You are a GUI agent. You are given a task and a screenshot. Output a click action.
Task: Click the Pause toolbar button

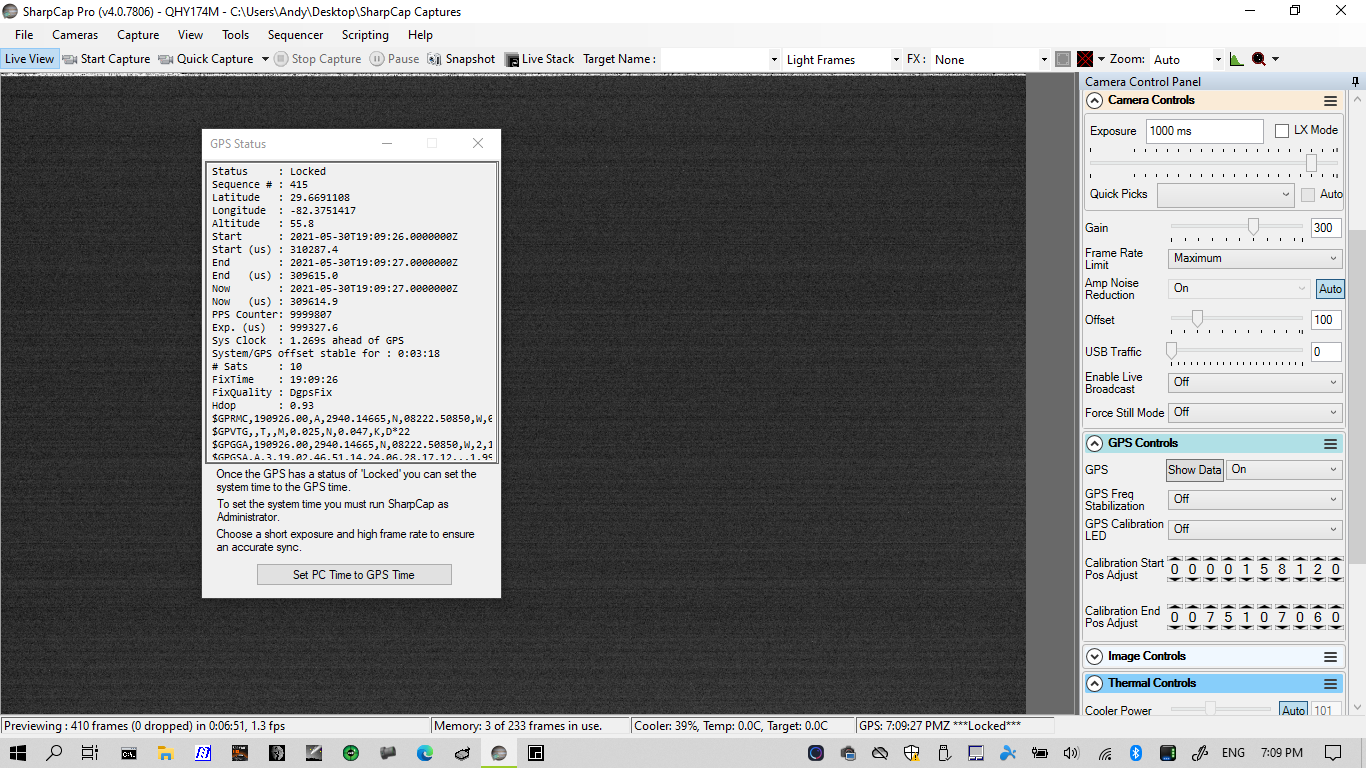point(394,59)
